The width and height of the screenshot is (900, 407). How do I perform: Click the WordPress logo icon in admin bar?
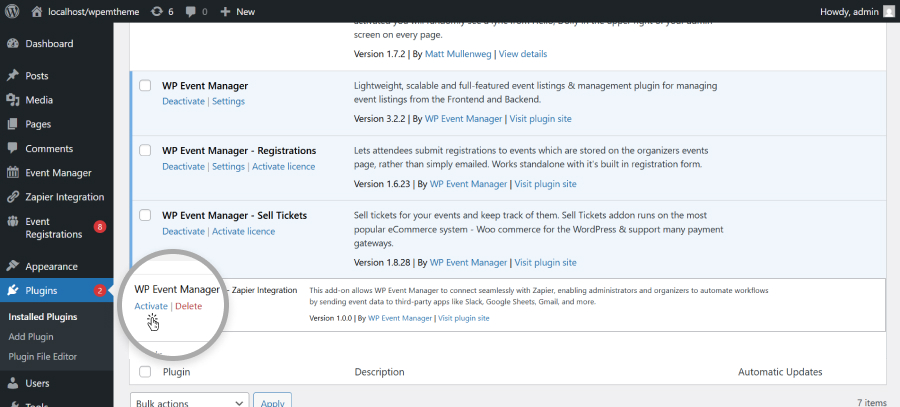click(x=13, y=12)
